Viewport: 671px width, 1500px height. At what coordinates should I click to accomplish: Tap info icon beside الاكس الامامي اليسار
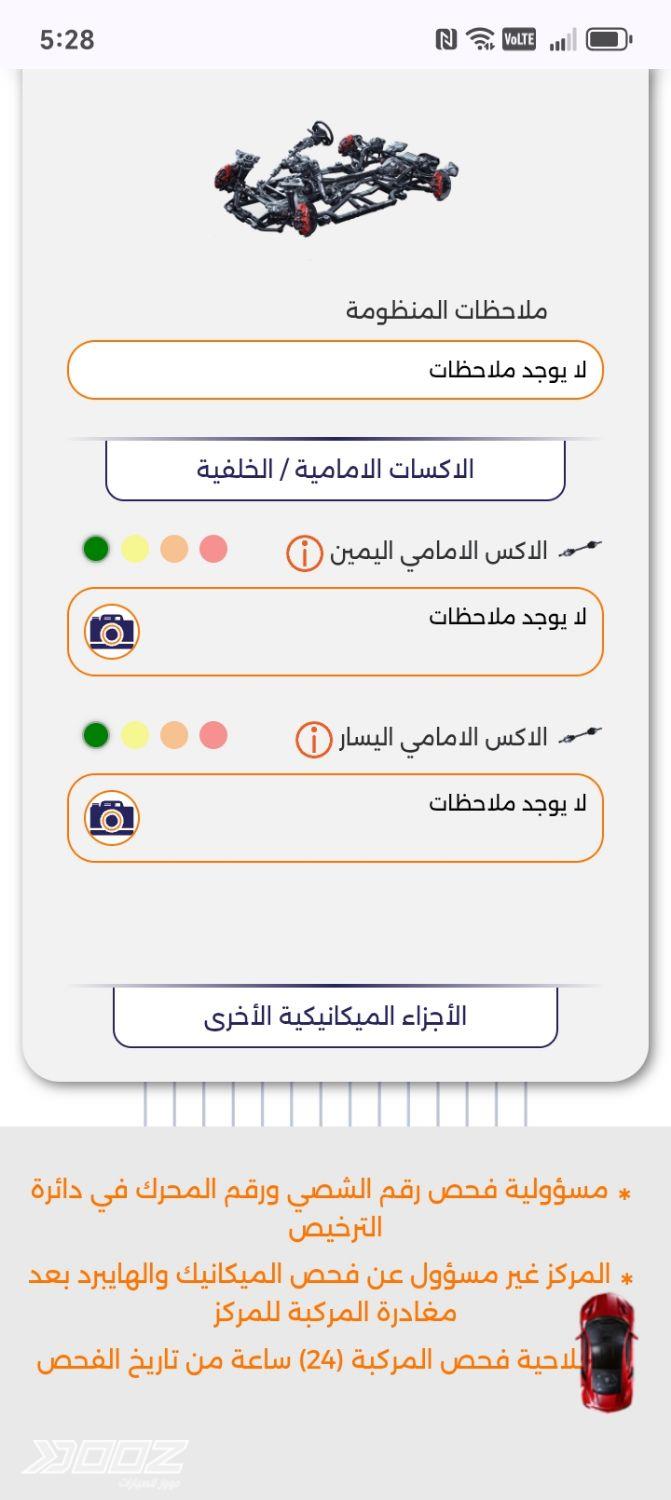313,740
